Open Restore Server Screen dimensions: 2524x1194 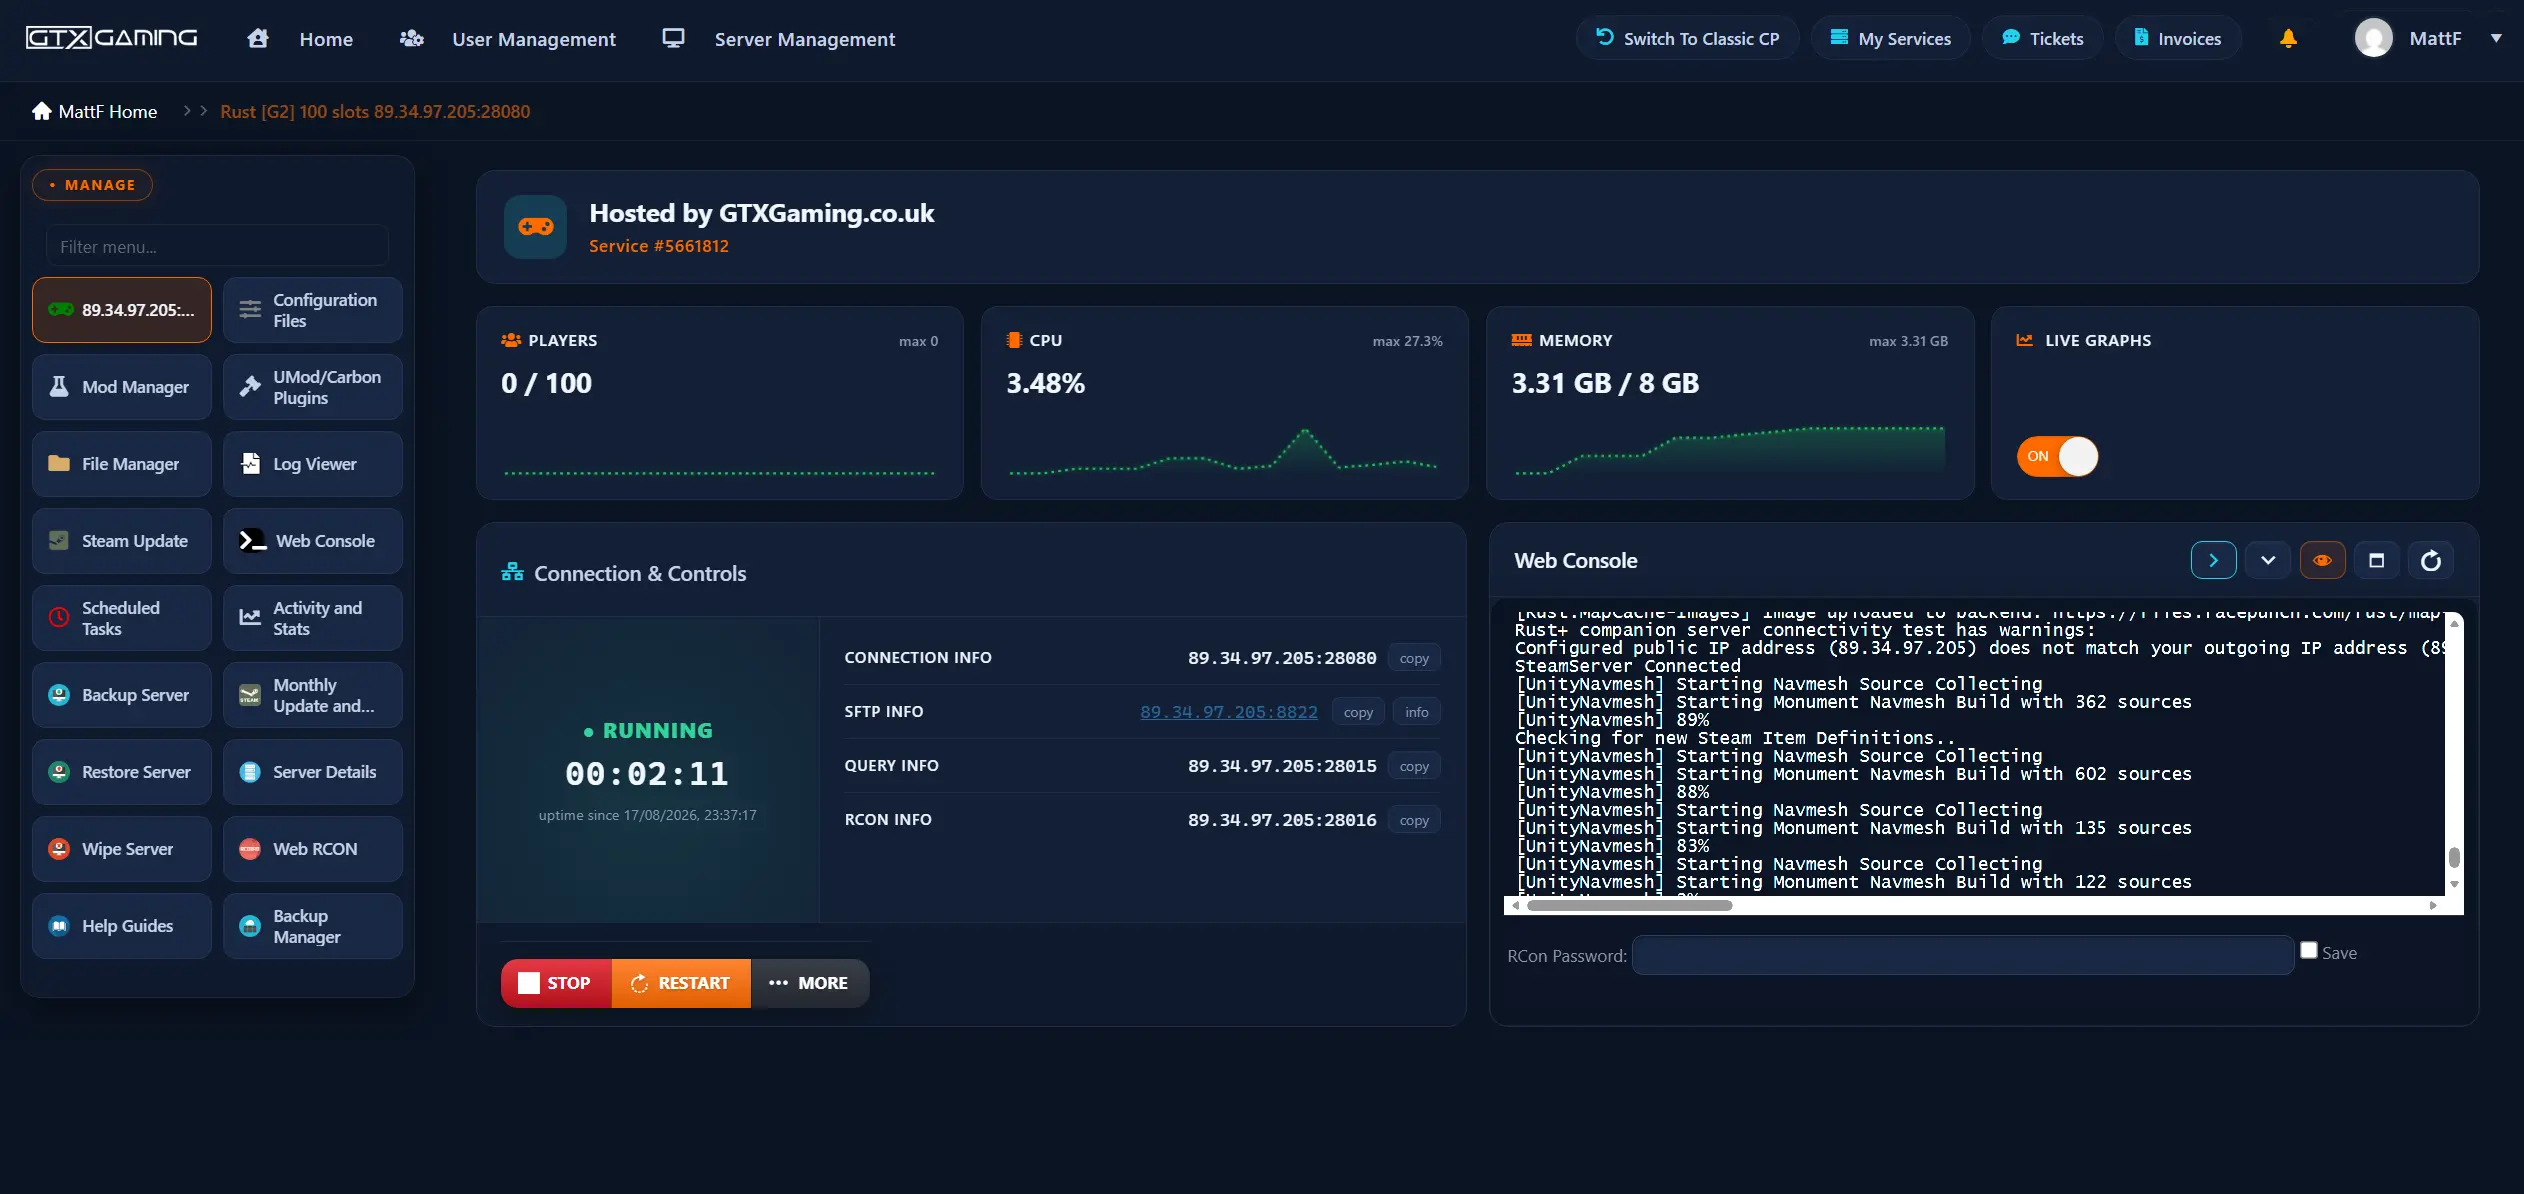pos(122,772)
